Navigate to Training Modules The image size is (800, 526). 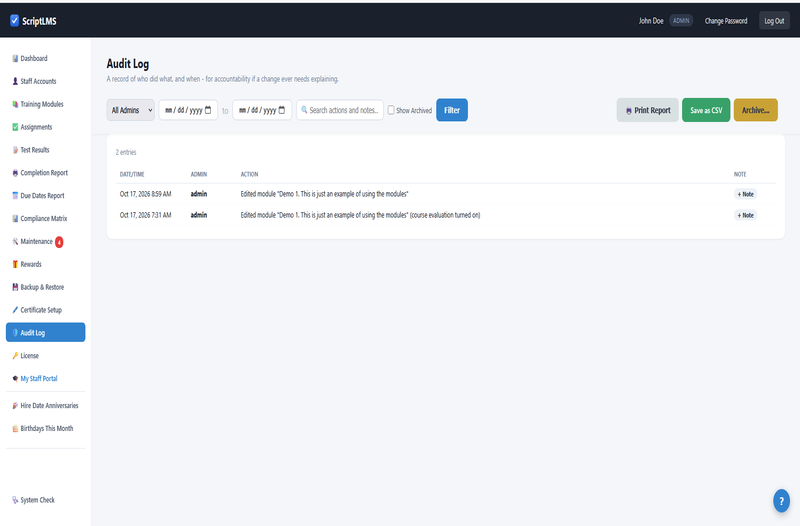pos(45,105)
